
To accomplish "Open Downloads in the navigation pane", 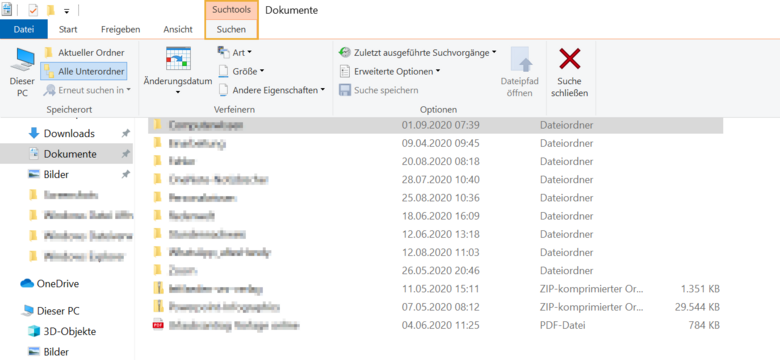I will (x=69, y=133).
